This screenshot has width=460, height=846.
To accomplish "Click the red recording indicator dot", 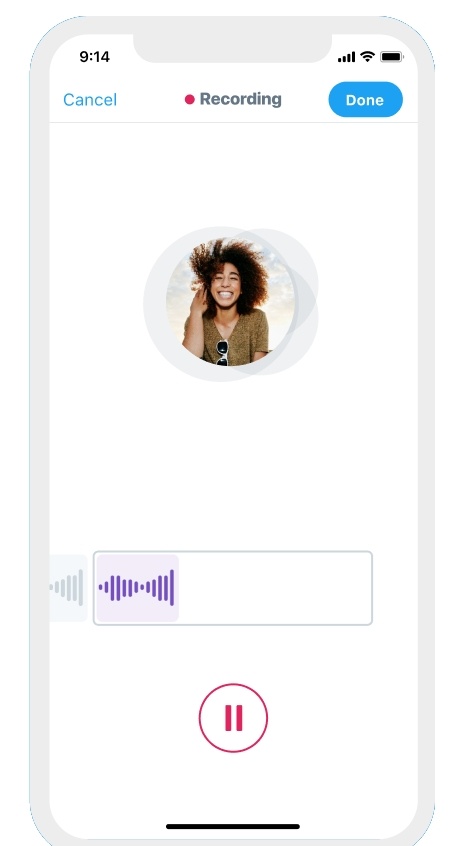I will pos(189,99).
